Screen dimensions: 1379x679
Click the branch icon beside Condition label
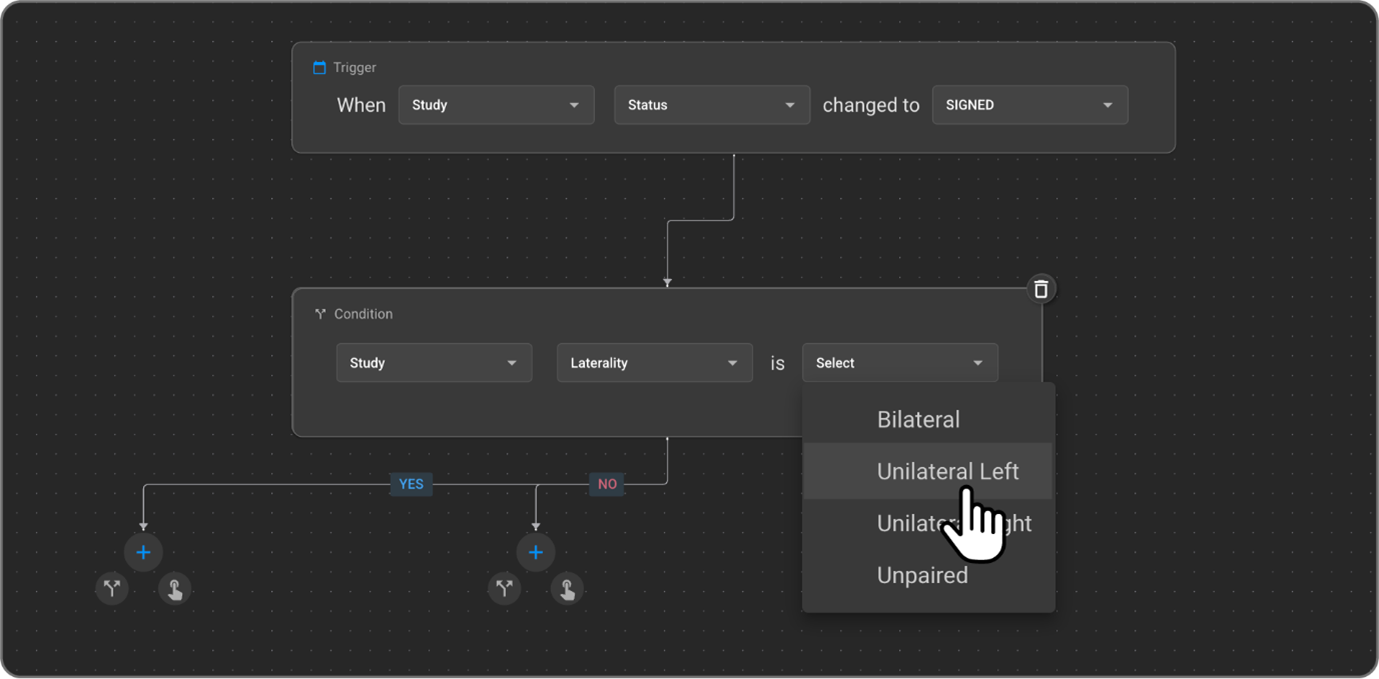[x=321, y=314]
